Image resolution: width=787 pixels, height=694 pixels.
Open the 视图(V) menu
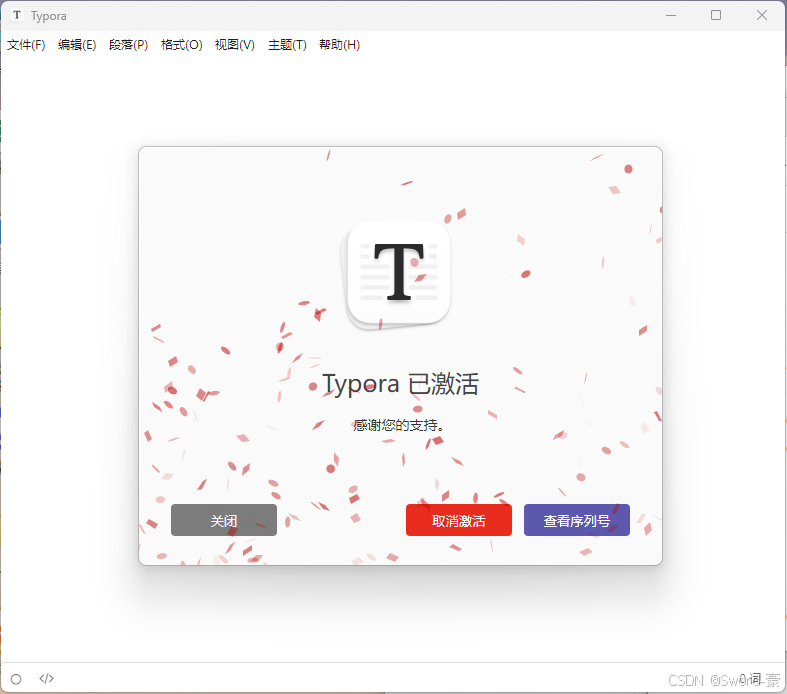[x=235, y=45]
